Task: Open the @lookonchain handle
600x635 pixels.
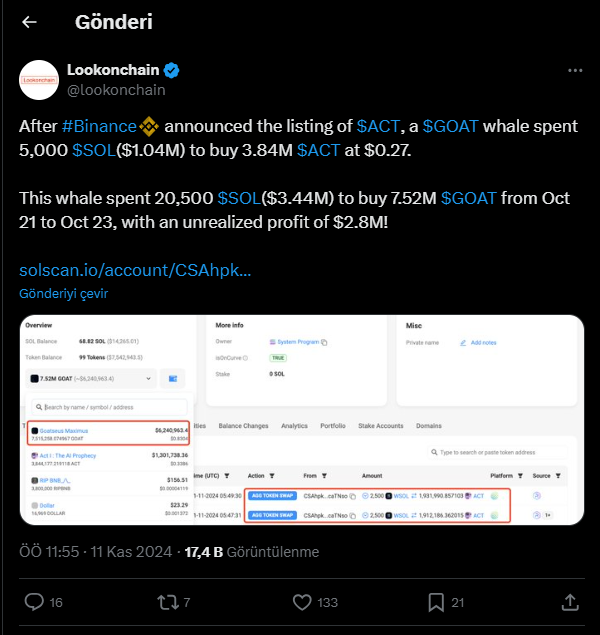Action: (x=115, y=90)
